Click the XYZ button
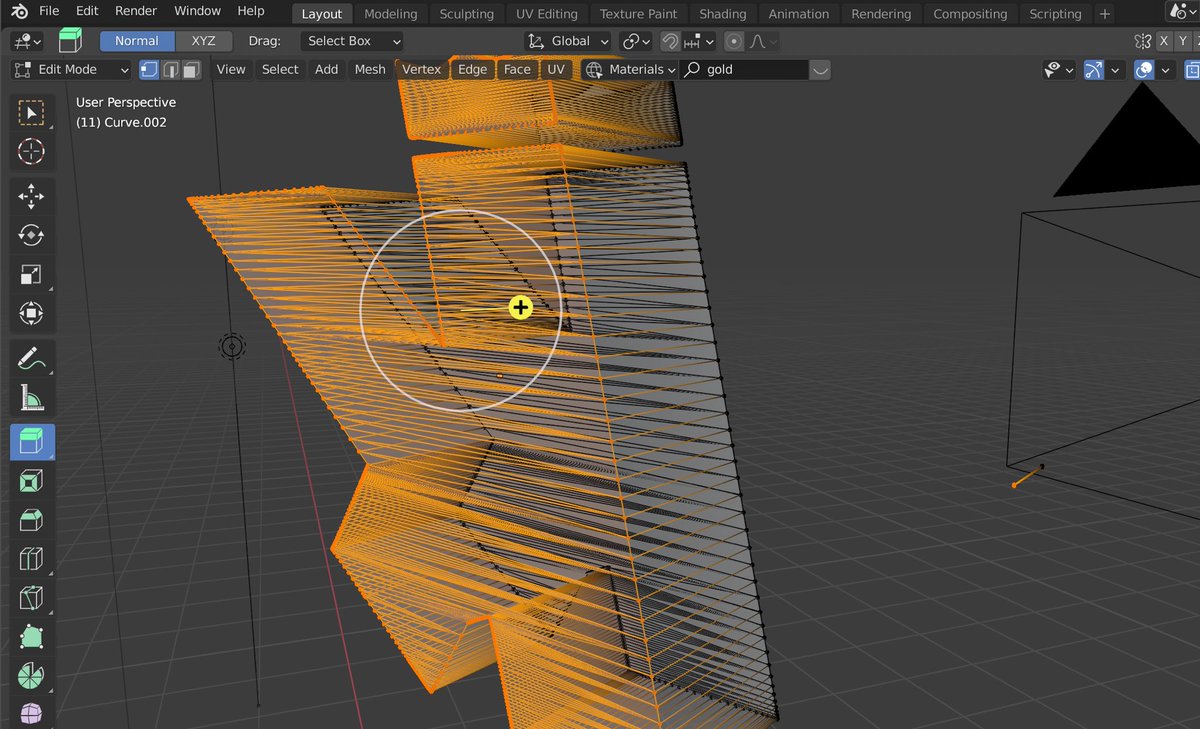 [204, 42]
